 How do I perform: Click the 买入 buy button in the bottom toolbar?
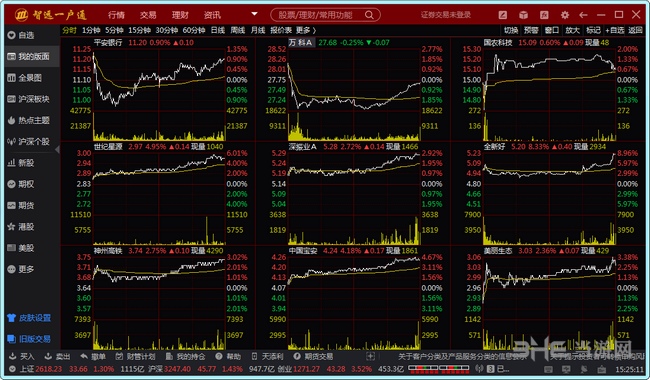(22, 356)
